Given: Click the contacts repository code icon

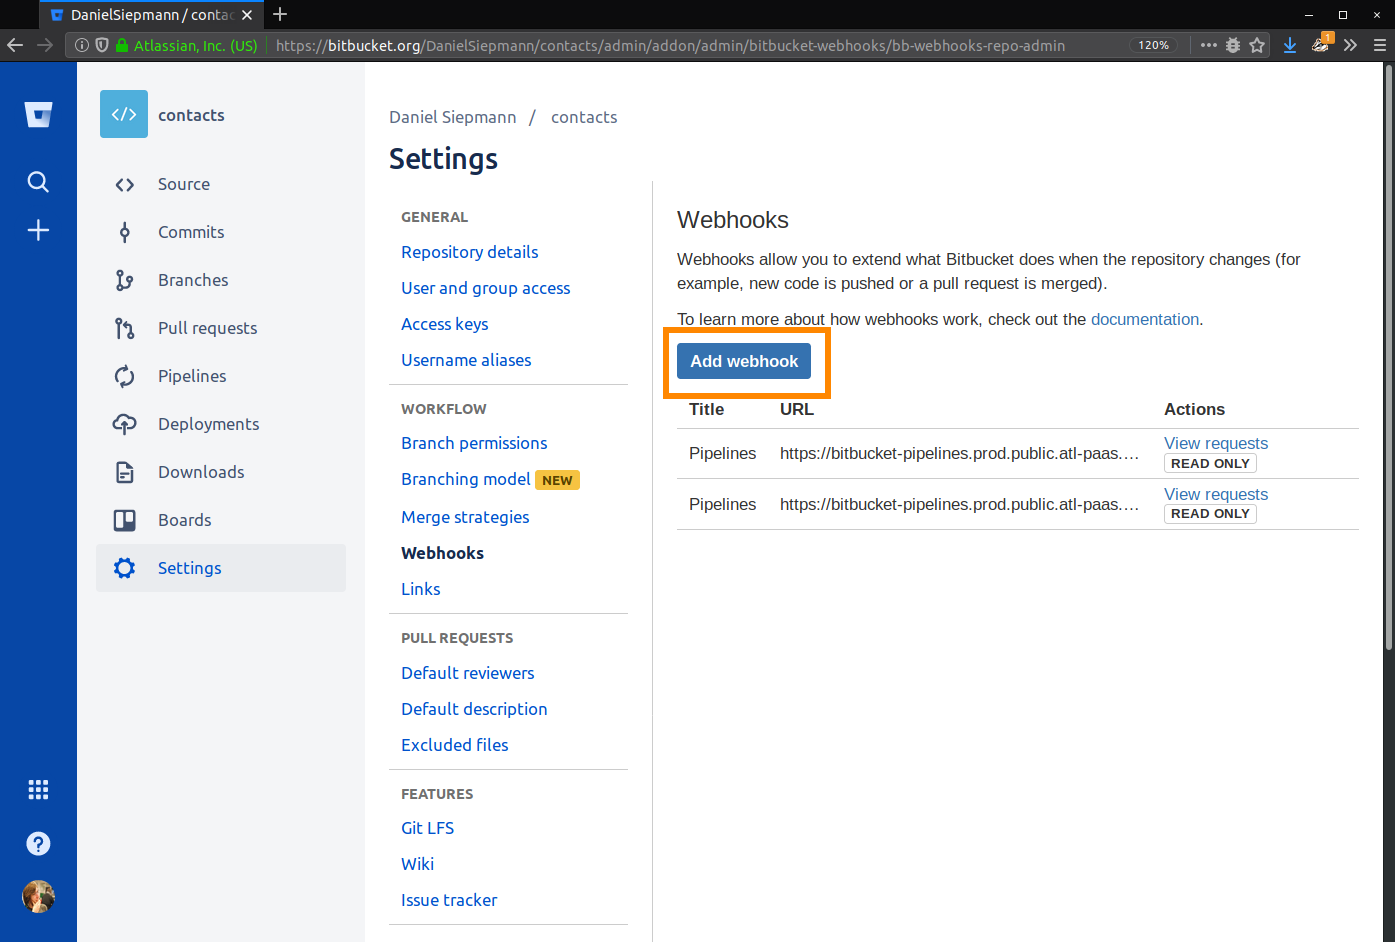Looking at the screenshot, I should click(124, 114).
